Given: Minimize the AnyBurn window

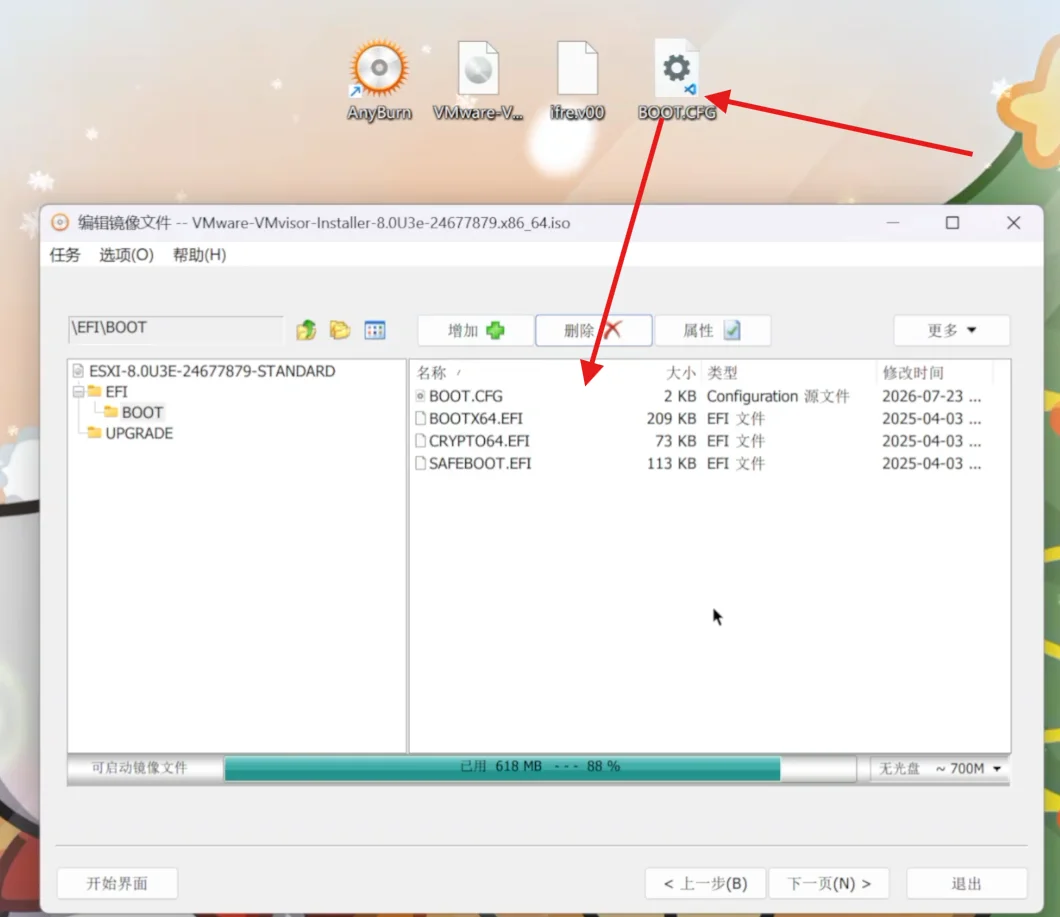Looking at the screenshot, I should pos(892,222).
